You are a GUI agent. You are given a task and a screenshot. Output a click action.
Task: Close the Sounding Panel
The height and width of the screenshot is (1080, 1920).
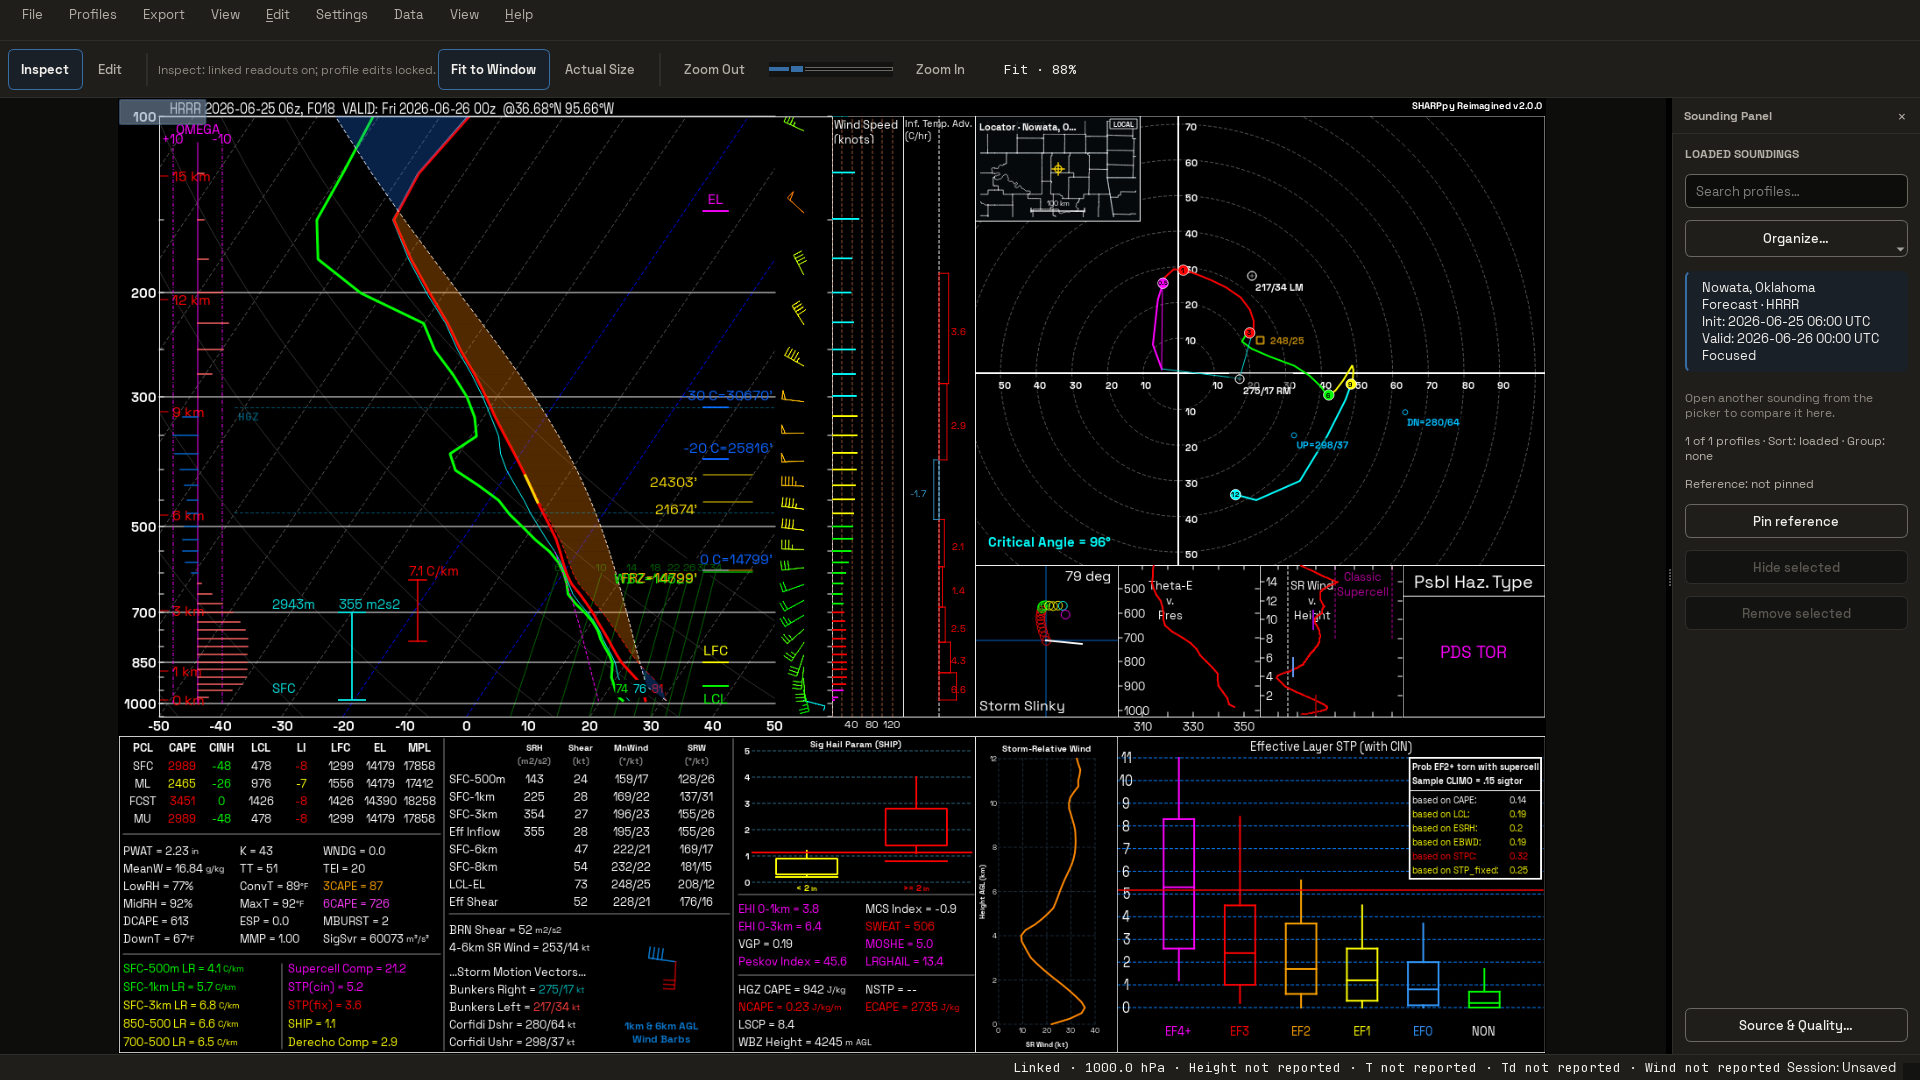point(1902,116)
